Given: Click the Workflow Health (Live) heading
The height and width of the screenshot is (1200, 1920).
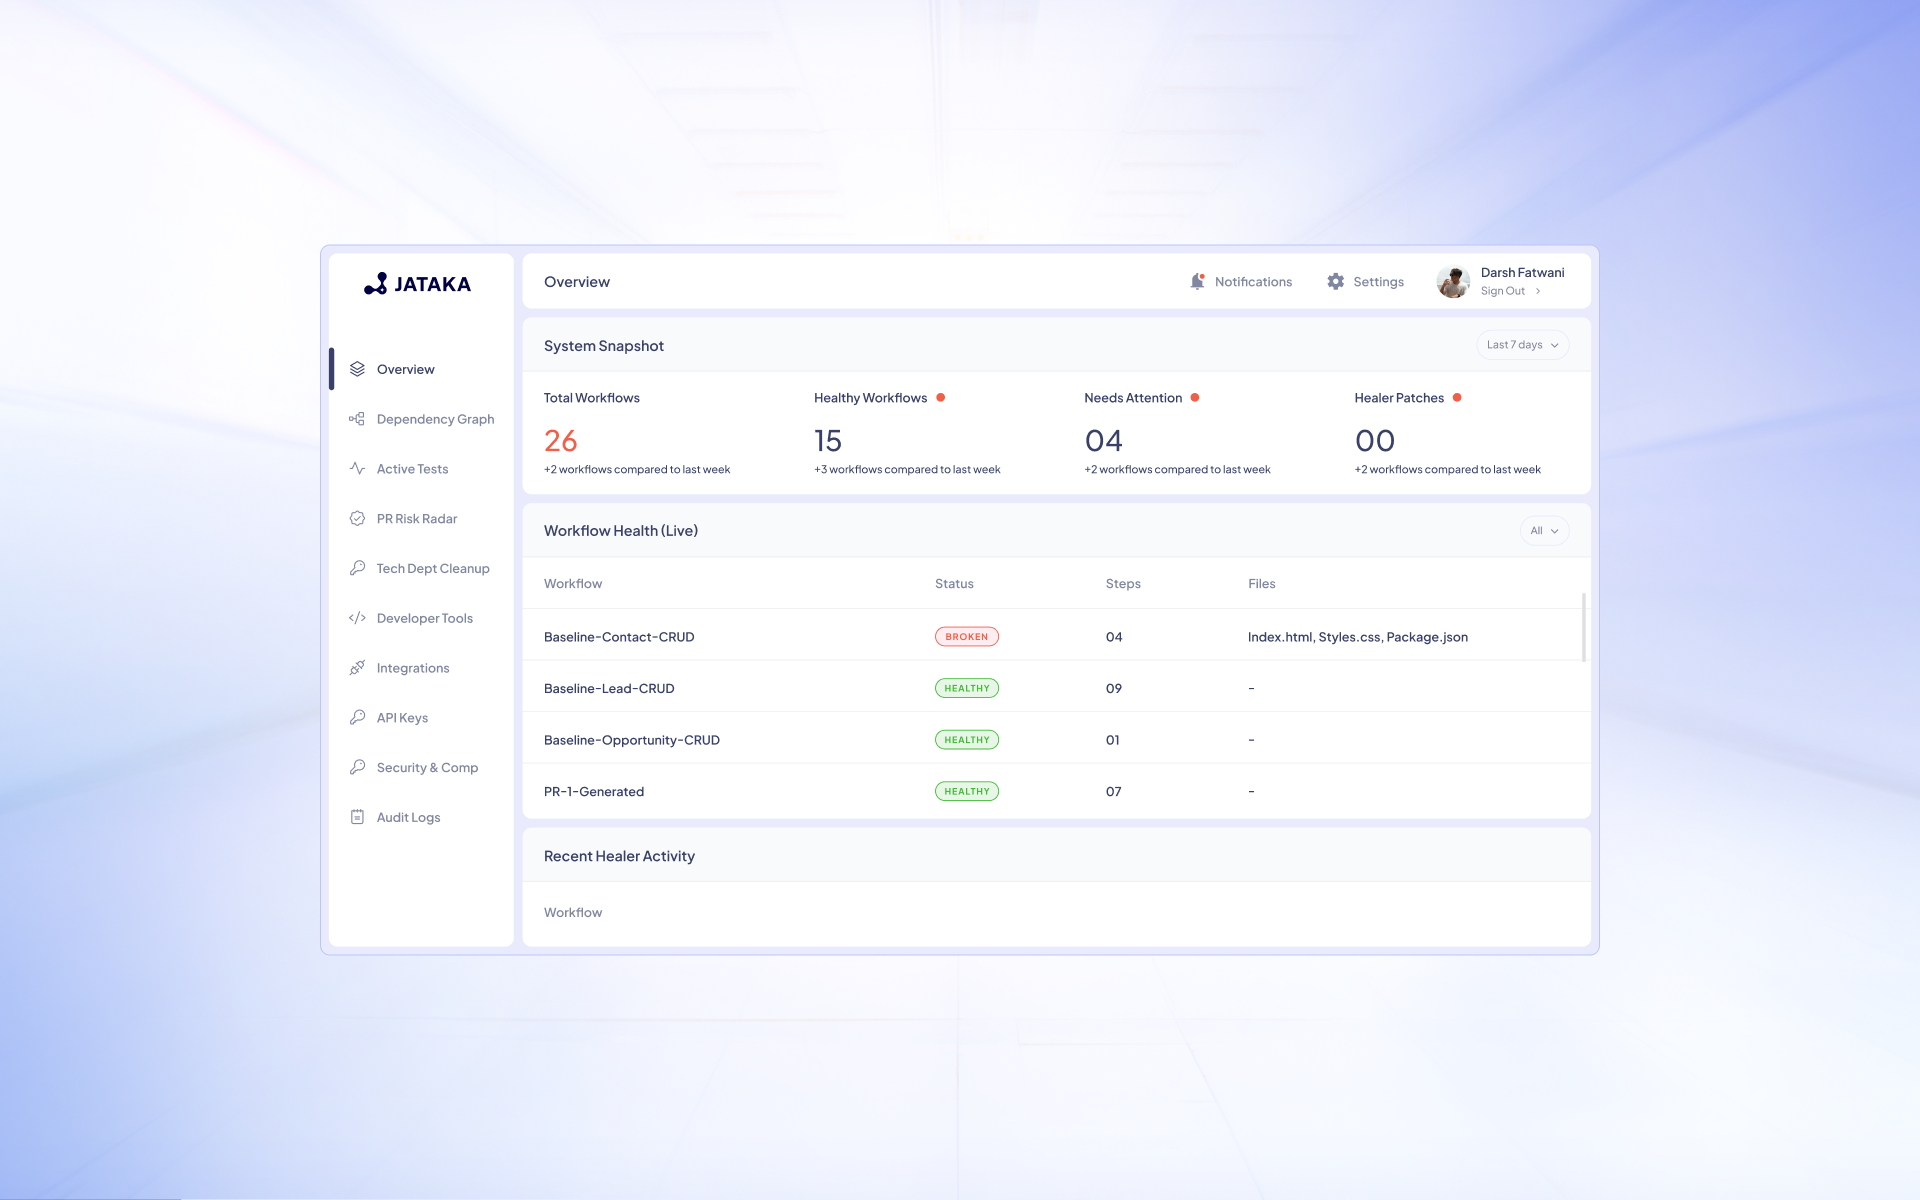Looking at the screenshot, I should 621,531.
